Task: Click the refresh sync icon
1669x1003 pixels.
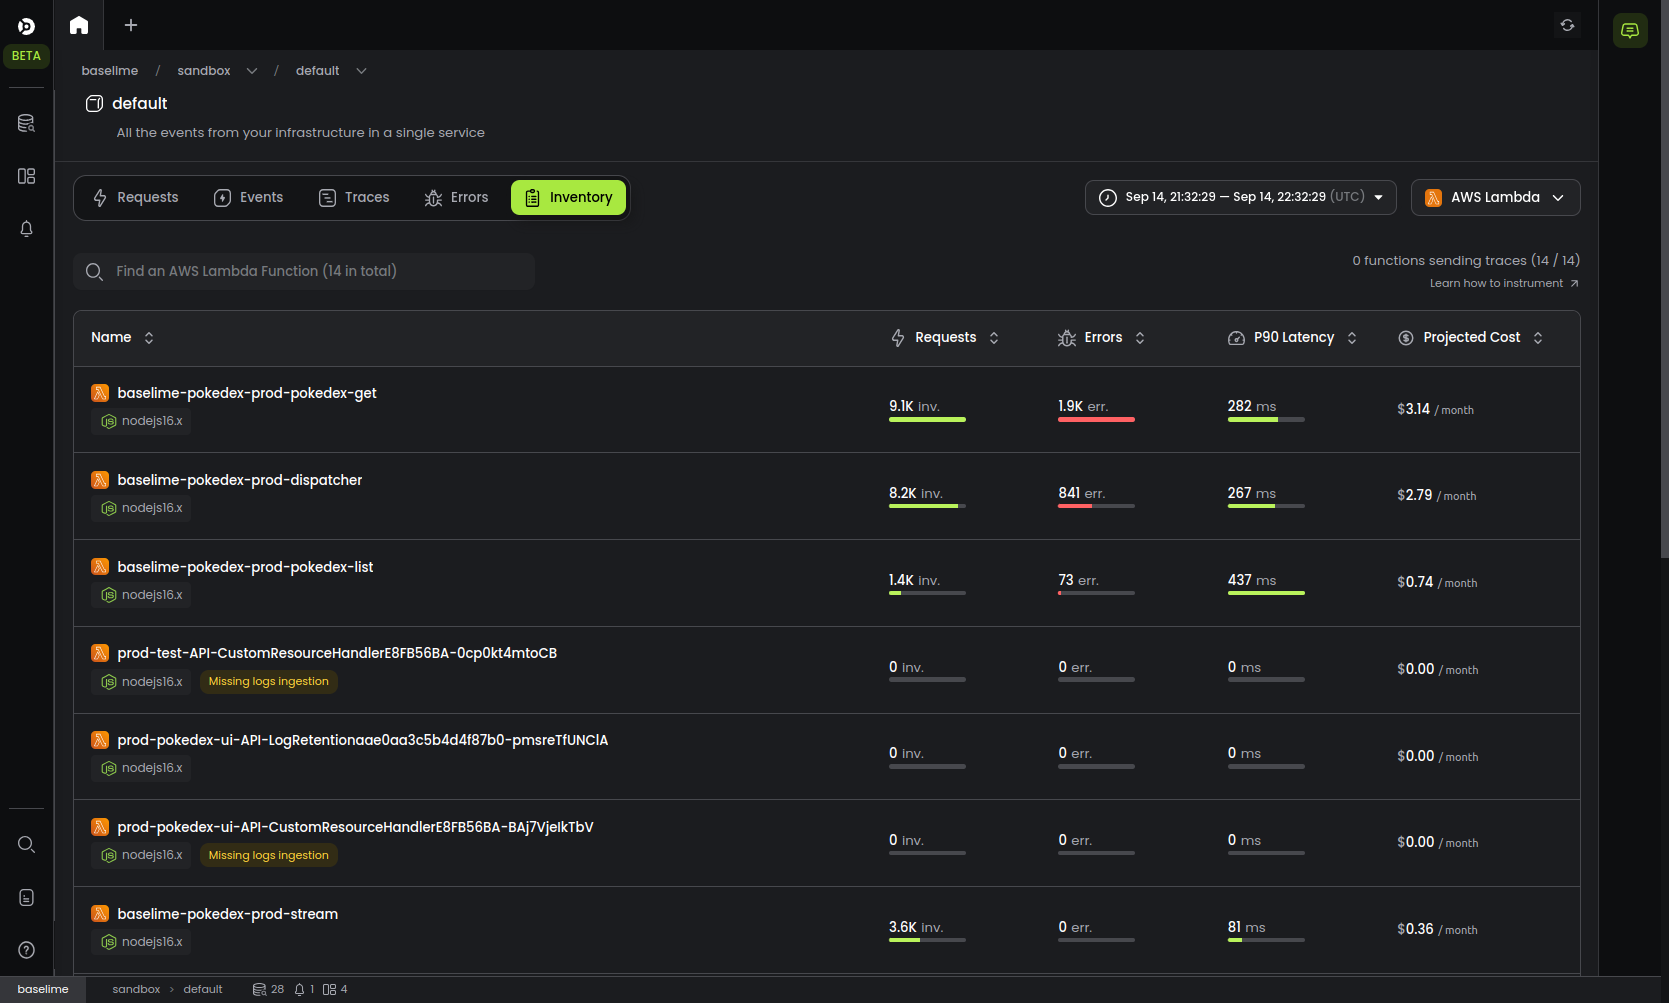Action: pos(1567,25)
